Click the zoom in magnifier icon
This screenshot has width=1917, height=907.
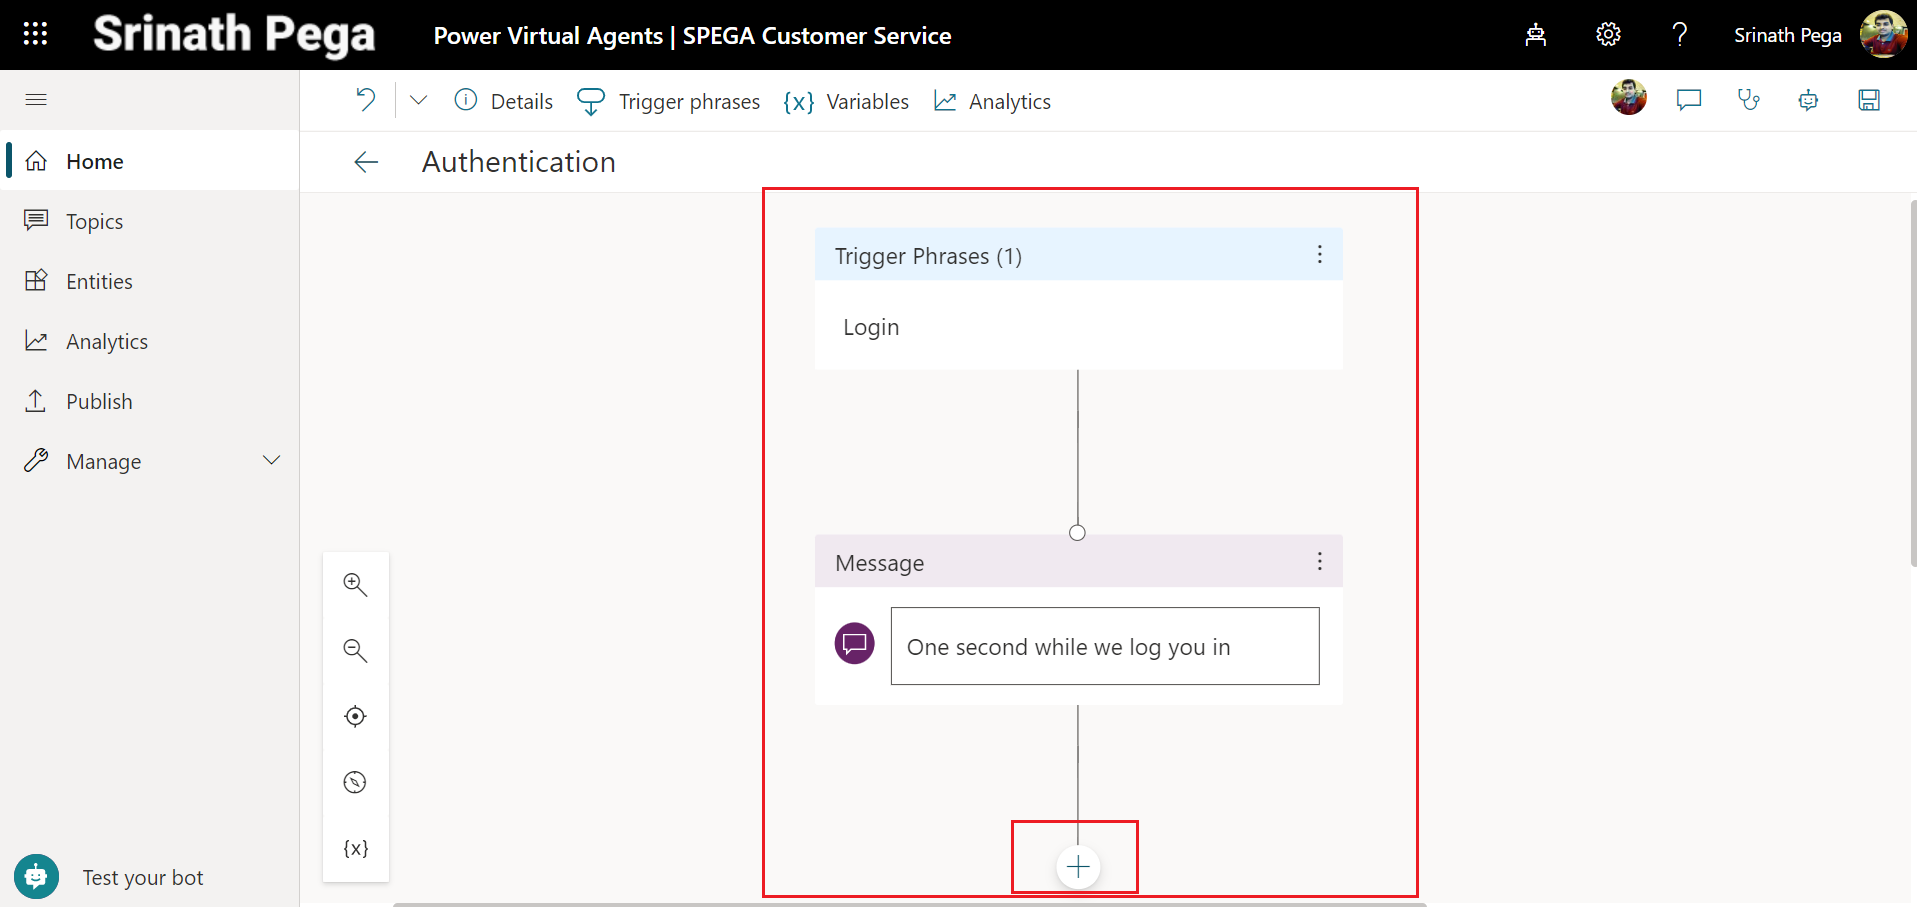point(355,585)
